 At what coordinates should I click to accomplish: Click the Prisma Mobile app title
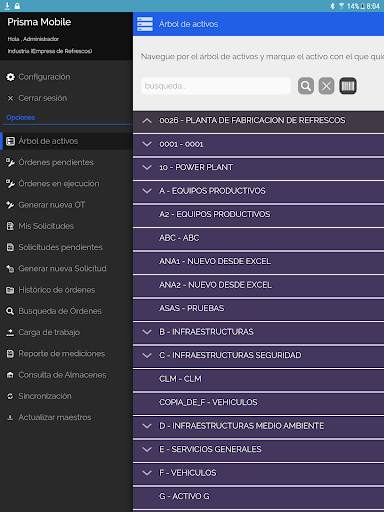39,22
